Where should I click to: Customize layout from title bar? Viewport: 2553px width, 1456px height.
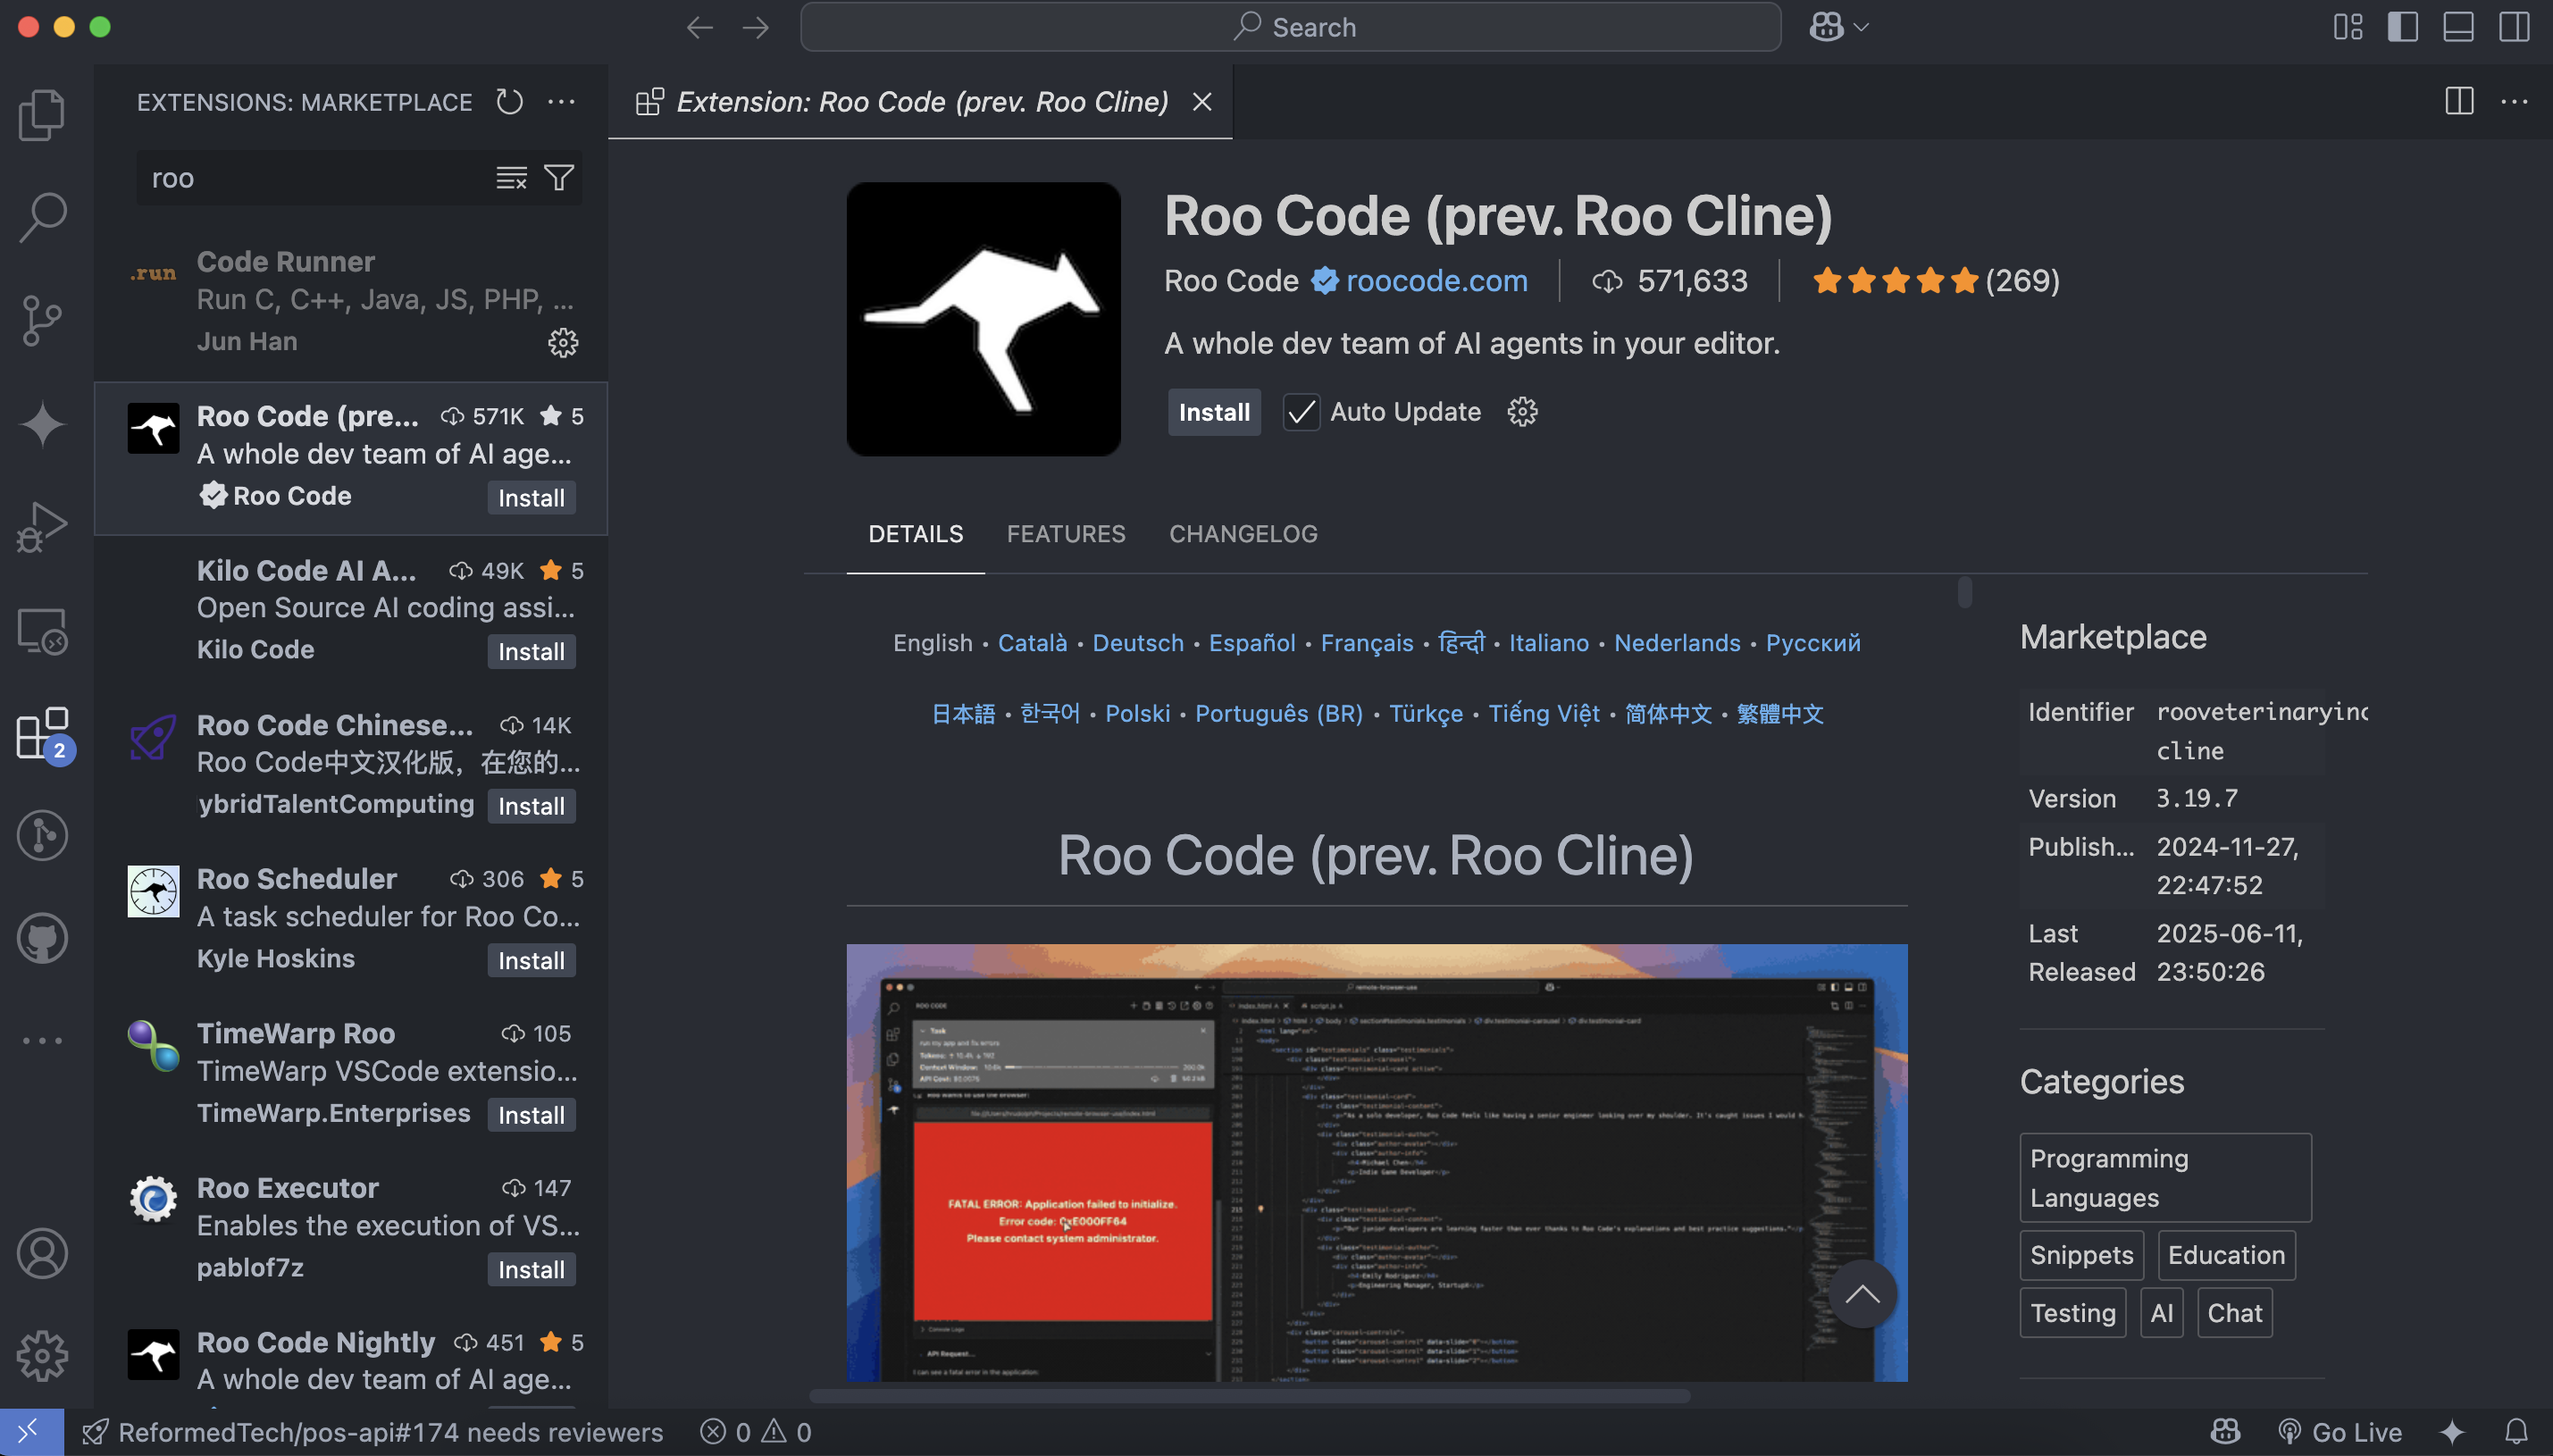[2348, 27]
